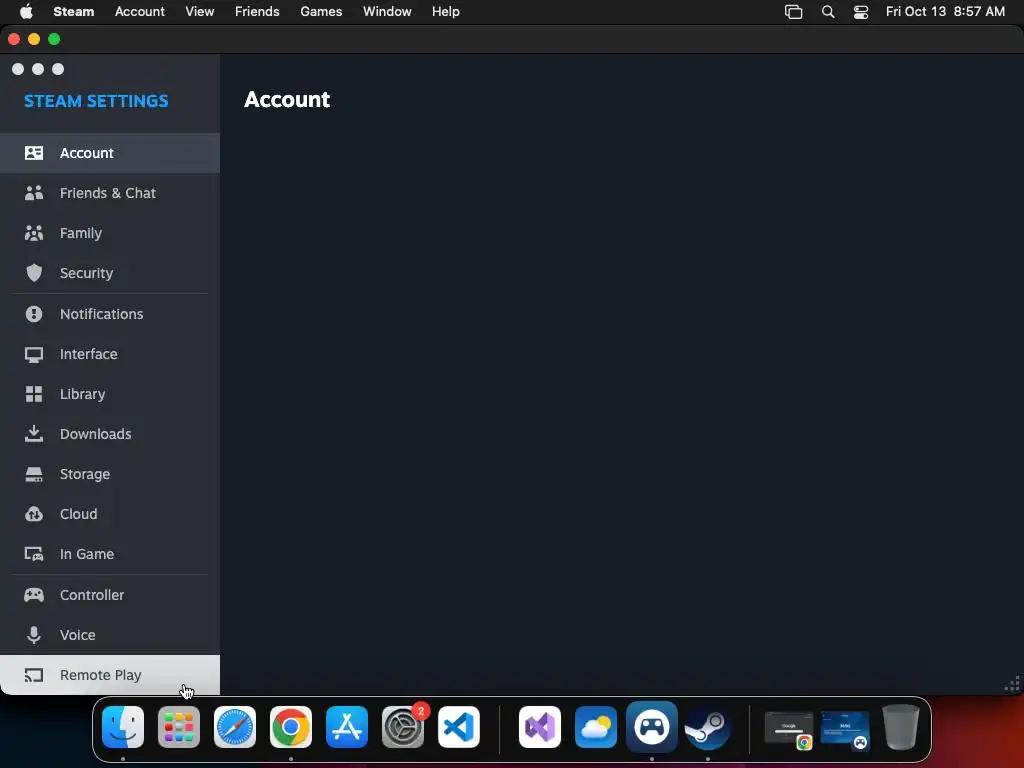Launch Google Chrome from the dock
The height and width of the screenshot is (768, 1024).
pos(291,727)
